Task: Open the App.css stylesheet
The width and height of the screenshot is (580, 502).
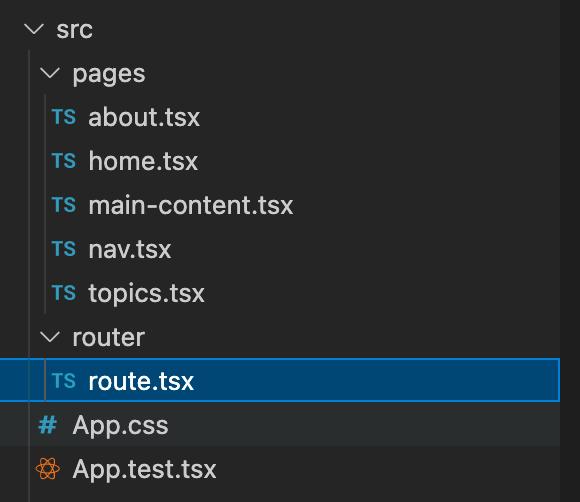Action: click(120, 425)
